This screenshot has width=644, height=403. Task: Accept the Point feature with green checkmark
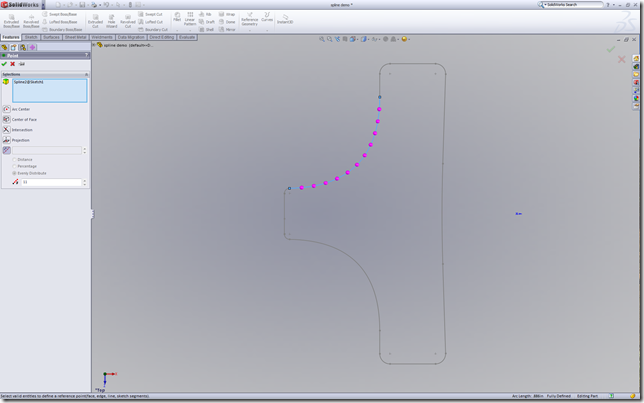[4, 64]
